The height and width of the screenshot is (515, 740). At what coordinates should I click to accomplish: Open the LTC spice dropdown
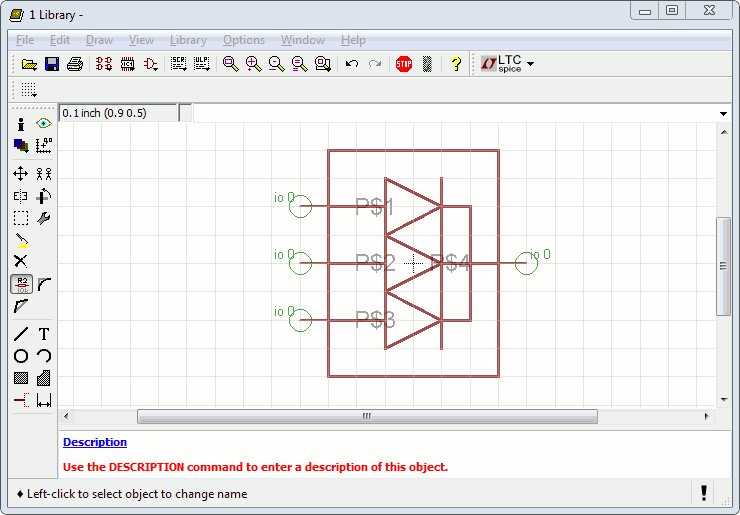tap(530, 64)
